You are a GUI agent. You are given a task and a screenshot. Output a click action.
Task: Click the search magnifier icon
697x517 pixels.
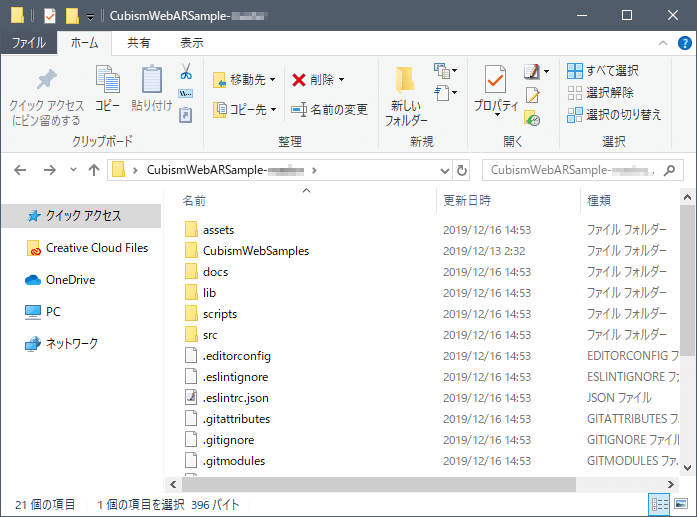pos(669,170)
